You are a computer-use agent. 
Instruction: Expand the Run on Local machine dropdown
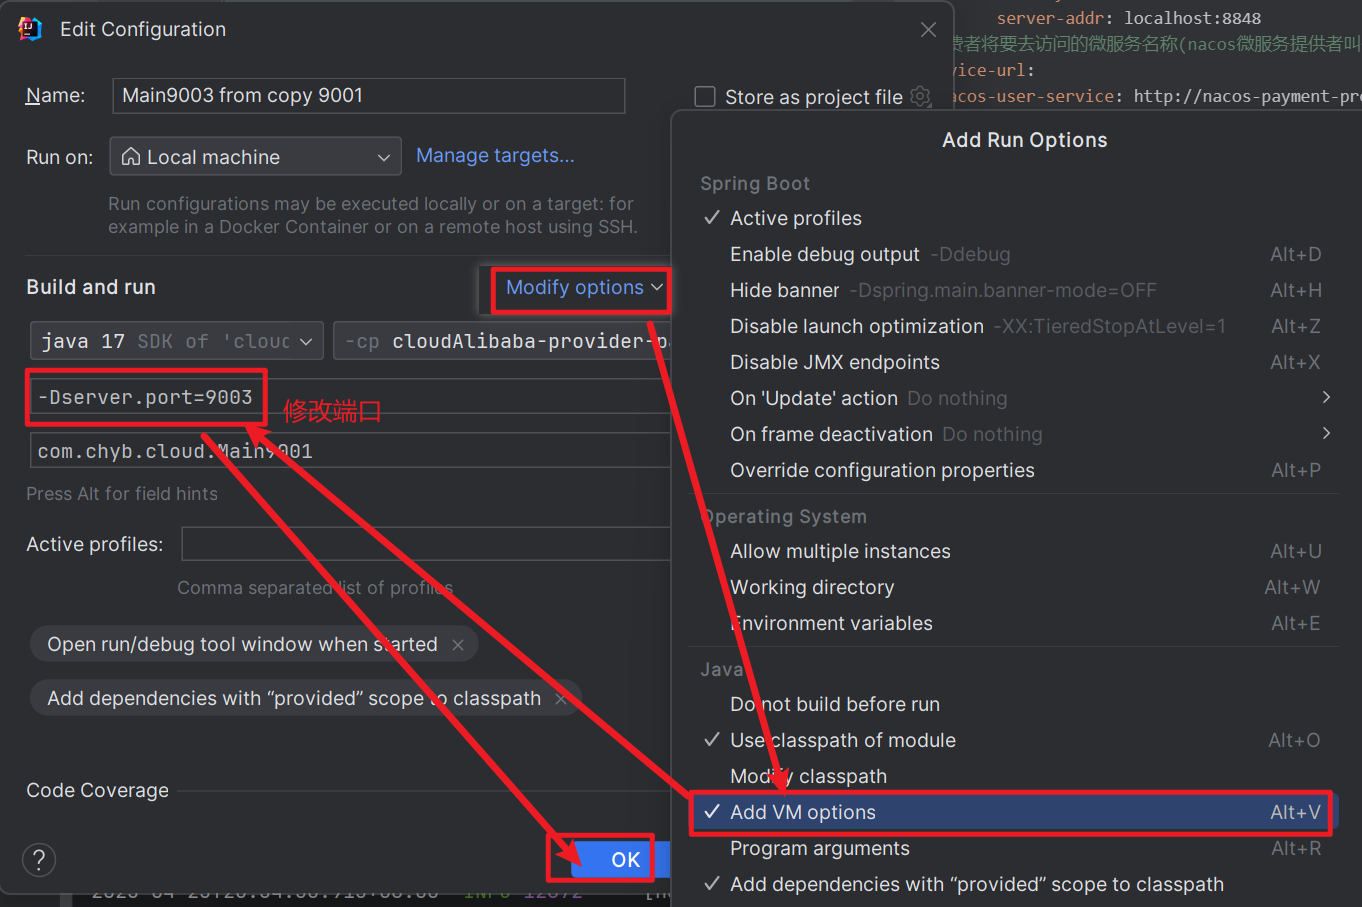click(x=255, y=157)
